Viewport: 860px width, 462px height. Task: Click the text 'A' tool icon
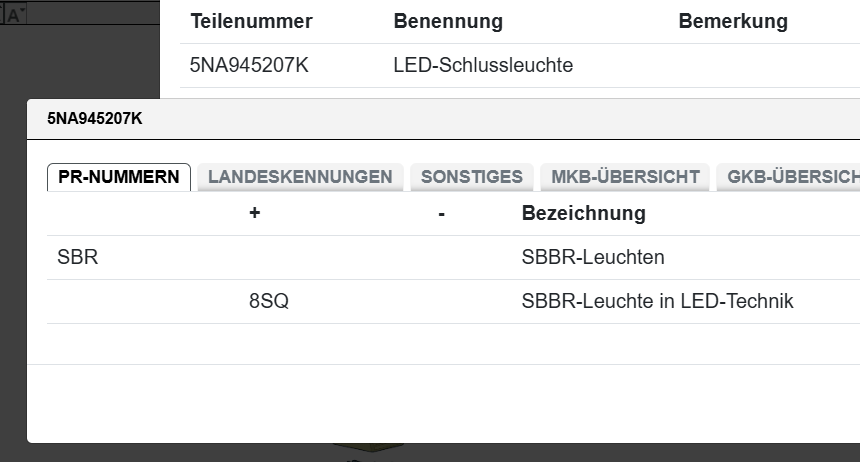[x=17, y=14]
